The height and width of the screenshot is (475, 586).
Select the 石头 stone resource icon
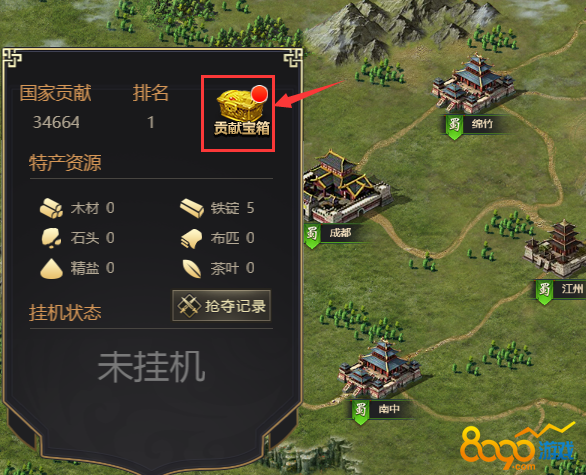(x=51, y=238)
